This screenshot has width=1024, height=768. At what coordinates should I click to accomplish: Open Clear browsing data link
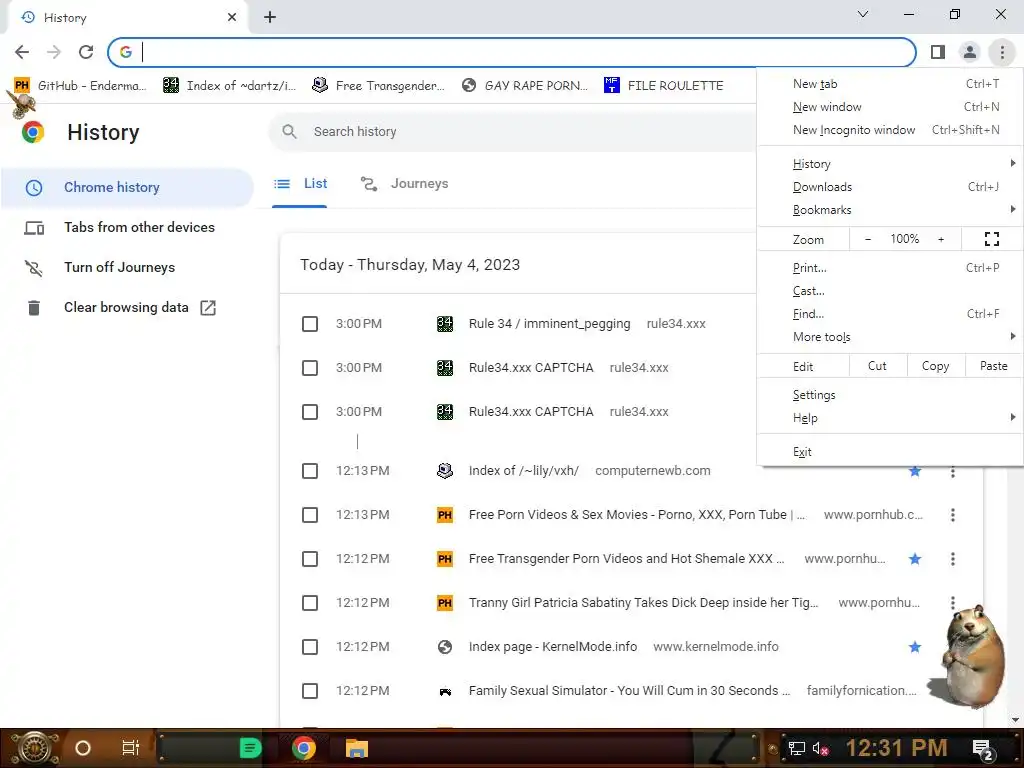click(x=126, y=308)
